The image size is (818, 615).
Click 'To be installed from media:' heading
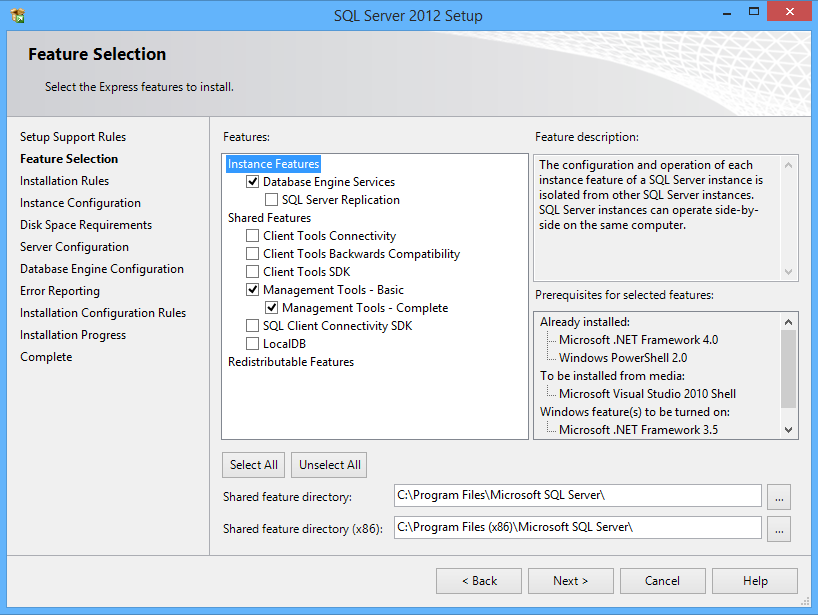pos(612,376)
